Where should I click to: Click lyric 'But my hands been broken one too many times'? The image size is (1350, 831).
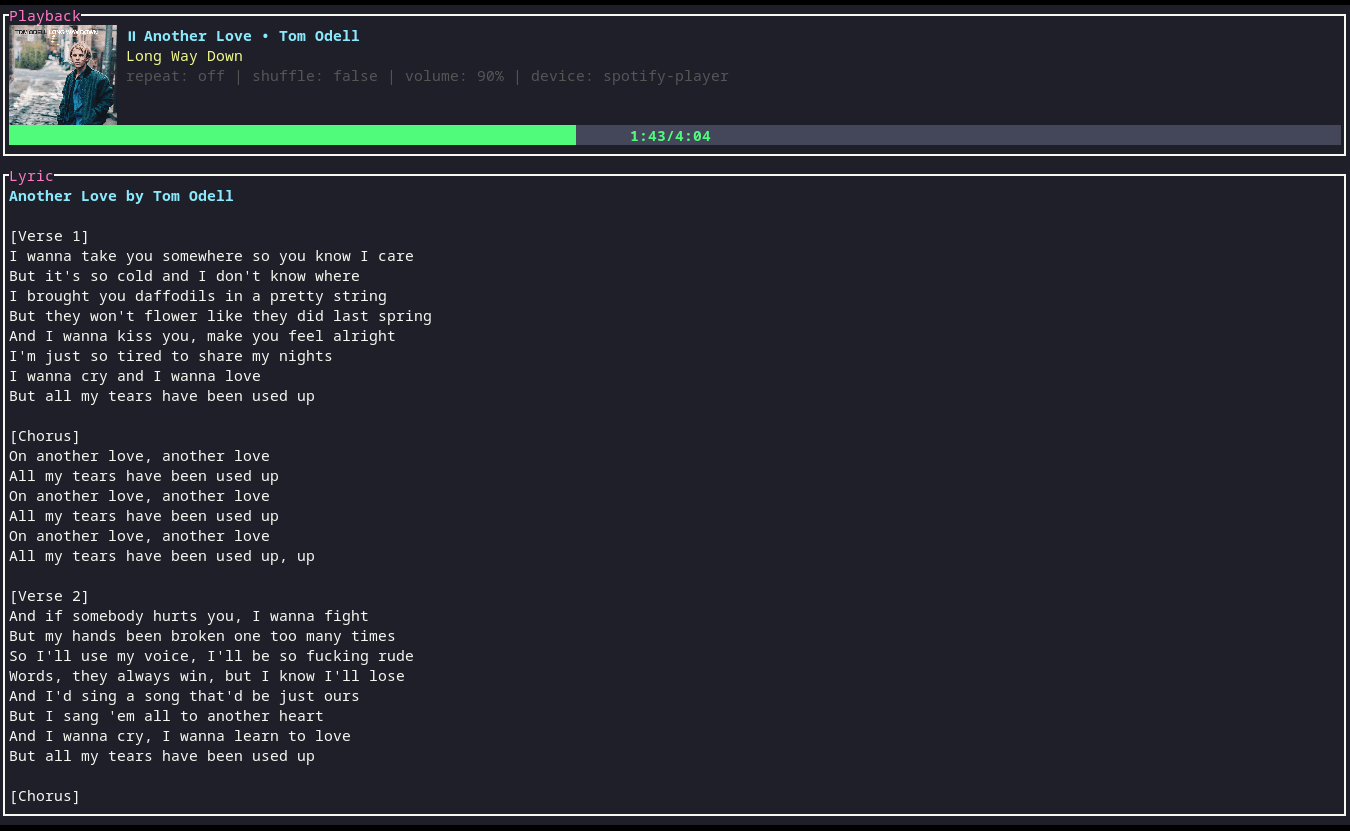[x=202, y=636]
